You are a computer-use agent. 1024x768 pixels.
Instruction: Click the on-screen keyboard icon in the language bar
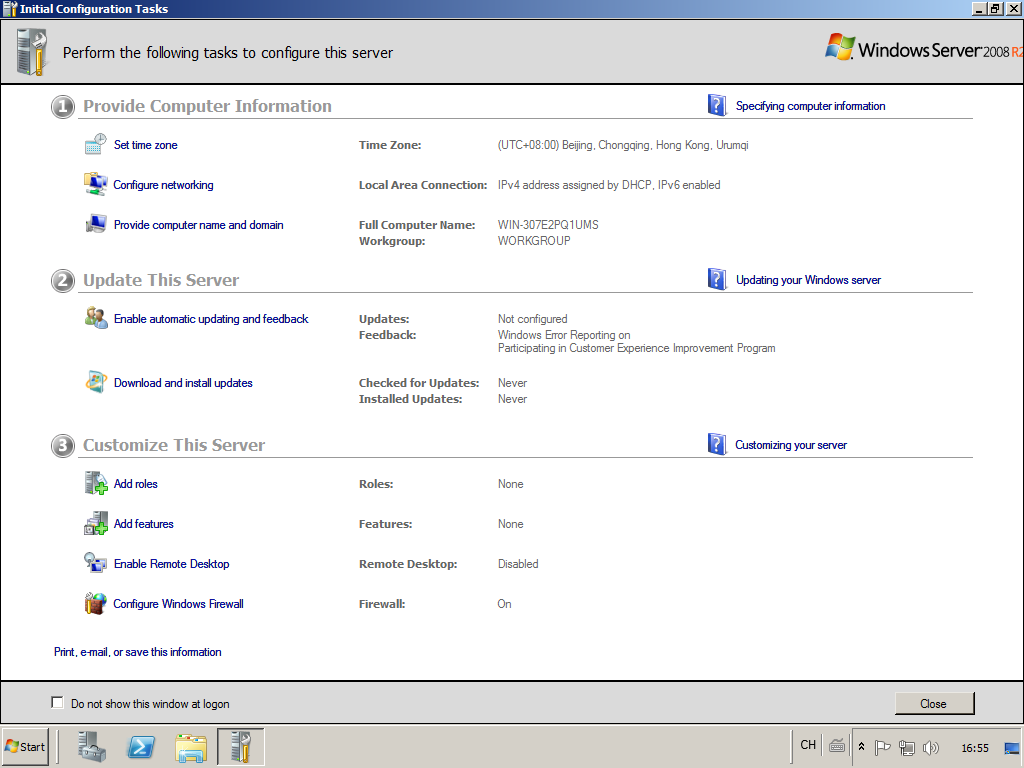(837, 745)
